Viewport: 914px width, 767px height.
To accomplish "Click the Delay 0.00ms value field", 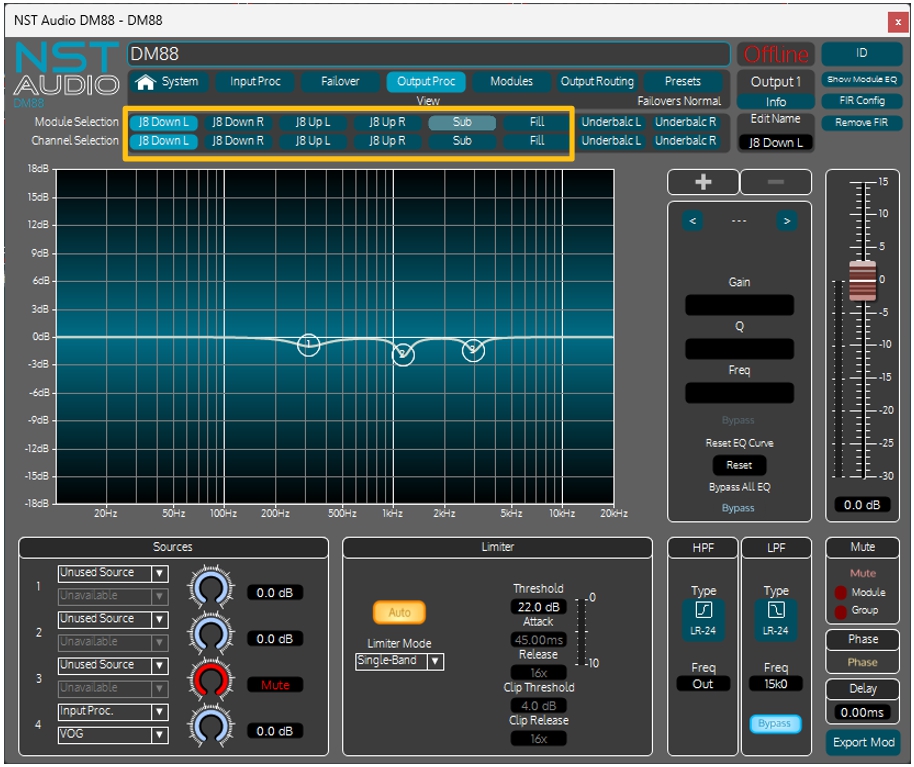I will coord(862,712).
